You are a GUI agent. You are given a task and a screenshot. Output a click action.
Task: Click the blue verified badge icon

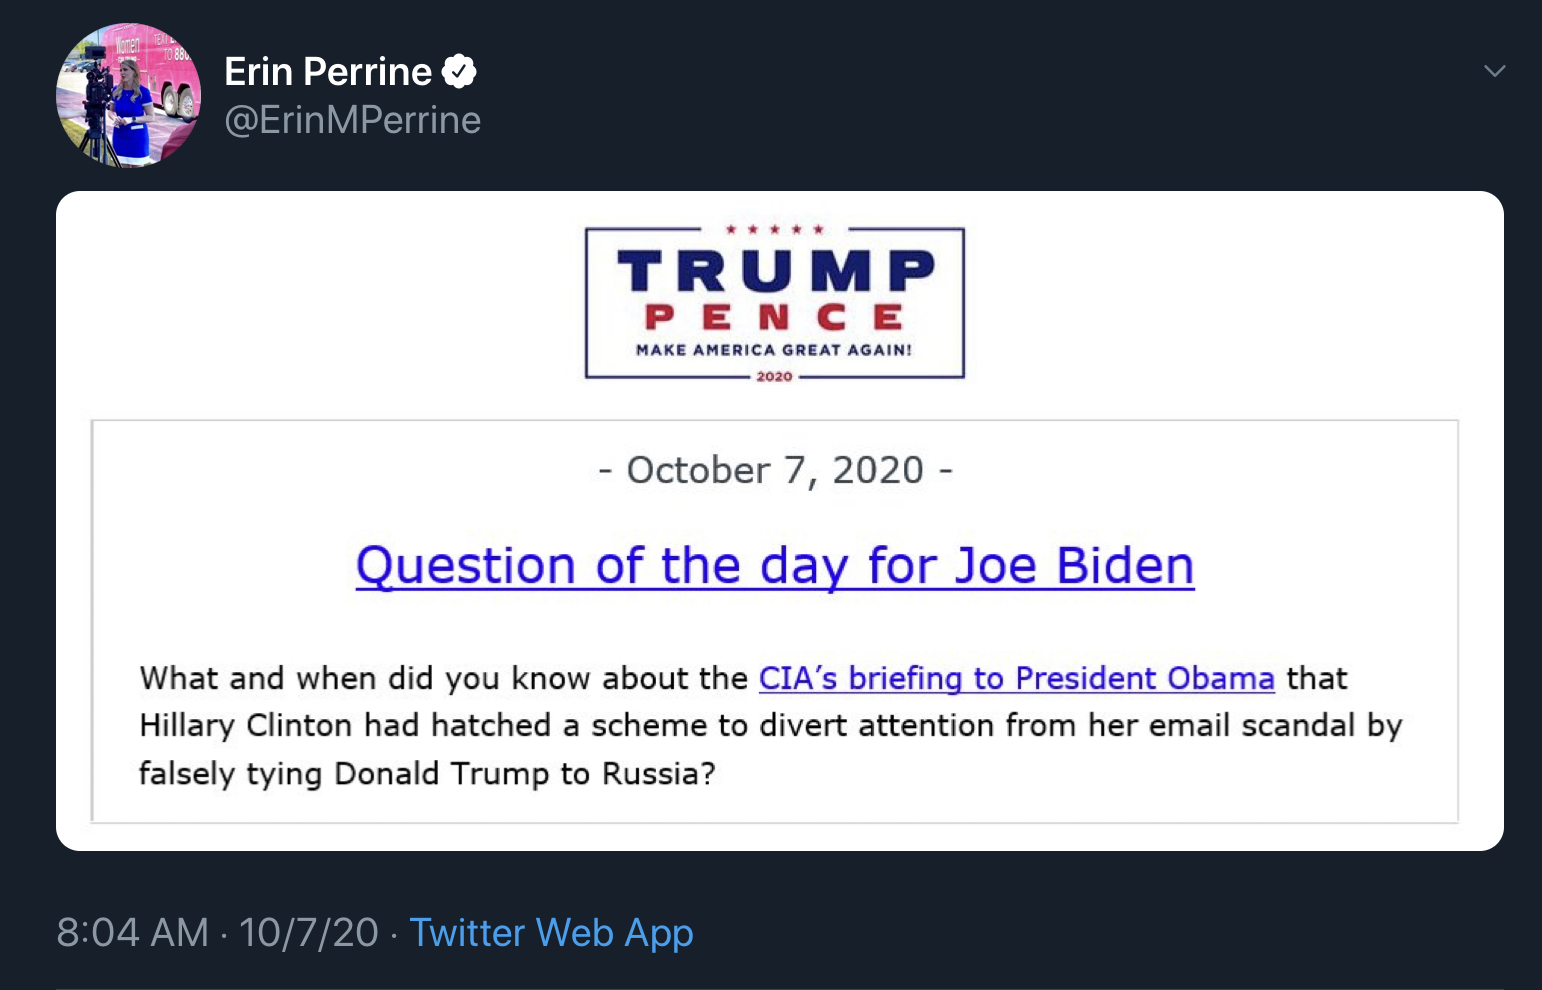click(459, 72)
